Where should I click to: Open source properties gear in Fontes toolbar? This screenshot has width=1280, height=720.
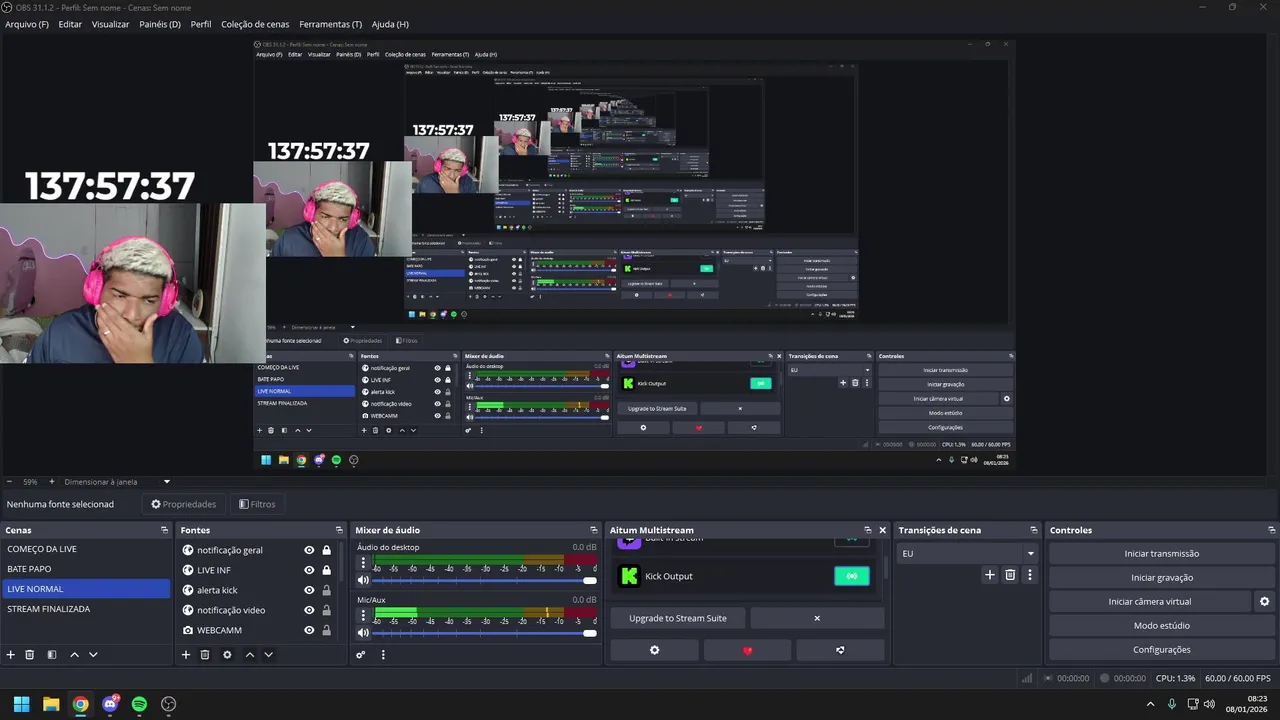click(x=227, y=655)
